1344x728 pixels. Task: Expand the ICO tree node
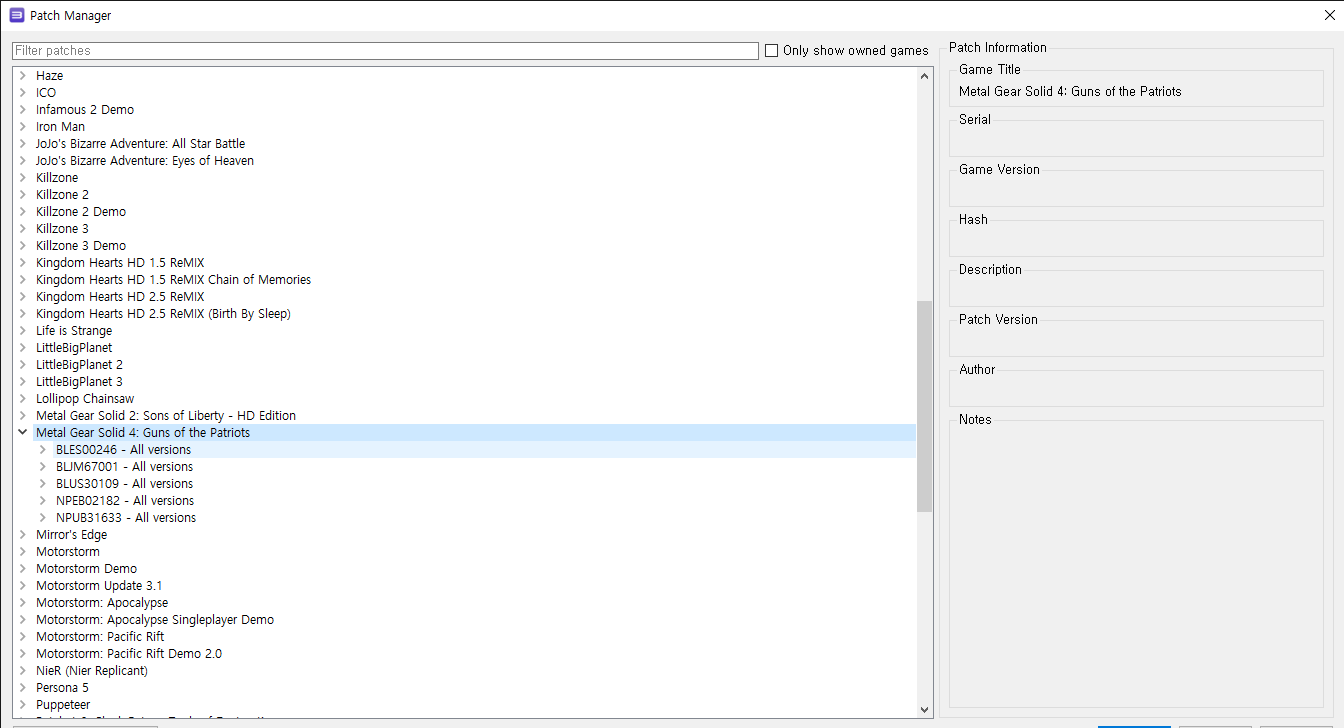[x=22, y=93]
